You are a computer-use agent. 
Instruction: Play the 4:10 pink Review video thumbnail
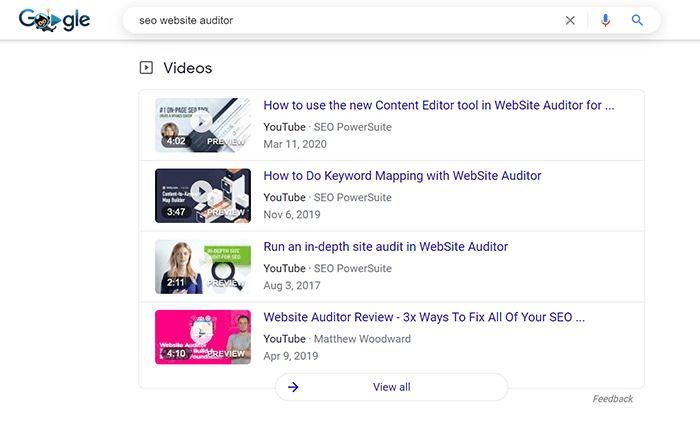(203, 337)
